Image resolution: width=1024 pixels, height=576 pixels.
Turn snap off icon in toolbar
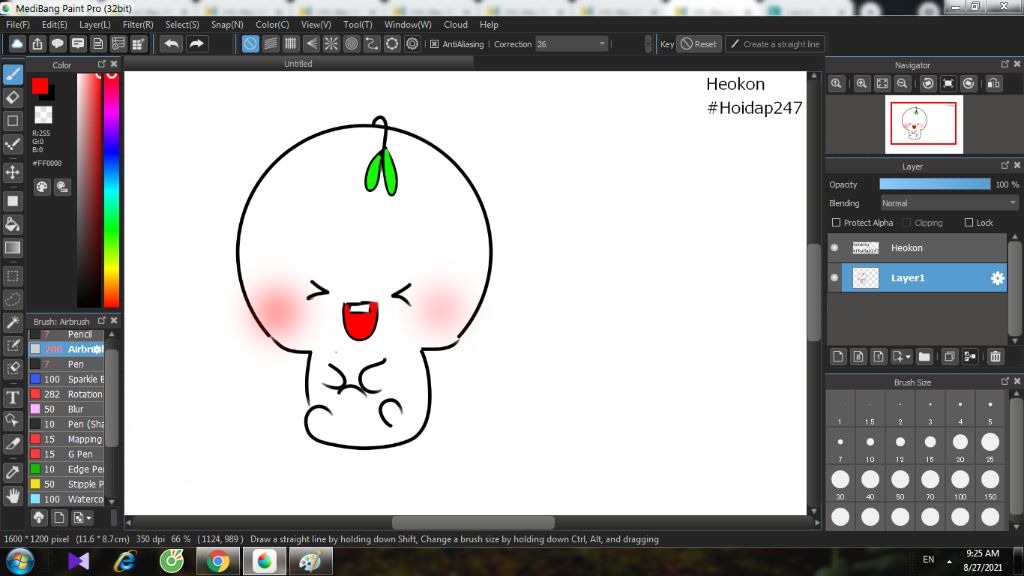click(250, 44)
